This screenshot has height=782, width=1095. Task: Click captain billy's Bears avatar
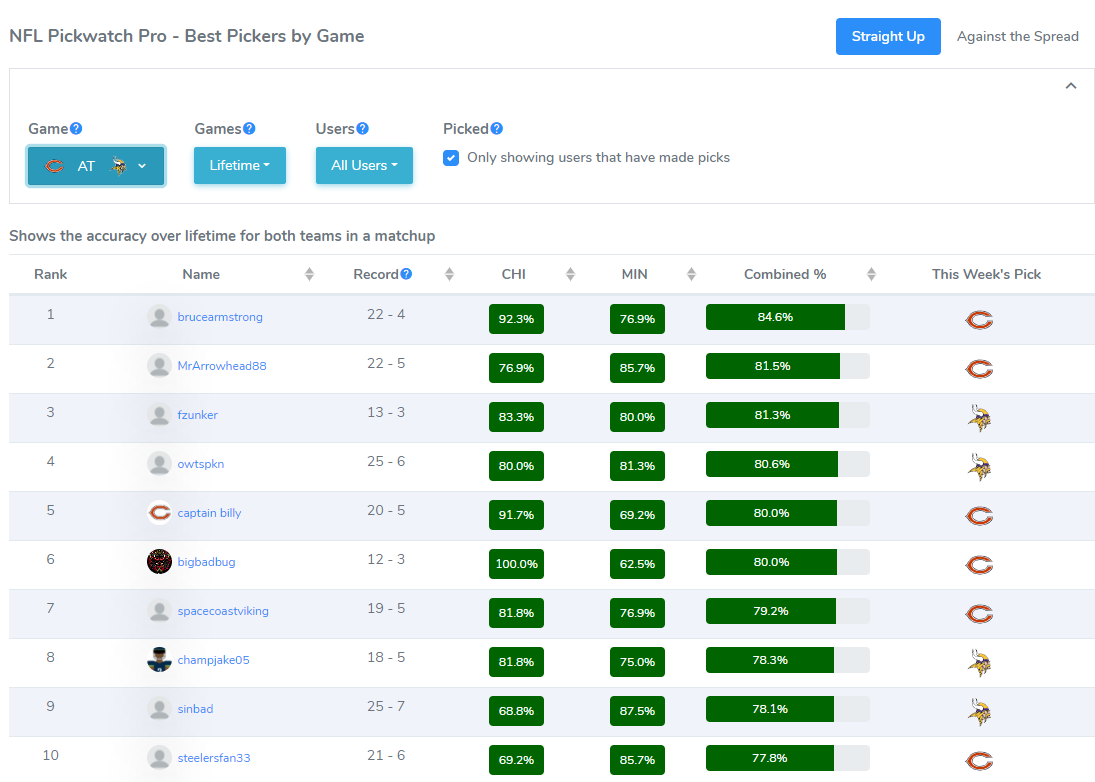click(159, 512)
